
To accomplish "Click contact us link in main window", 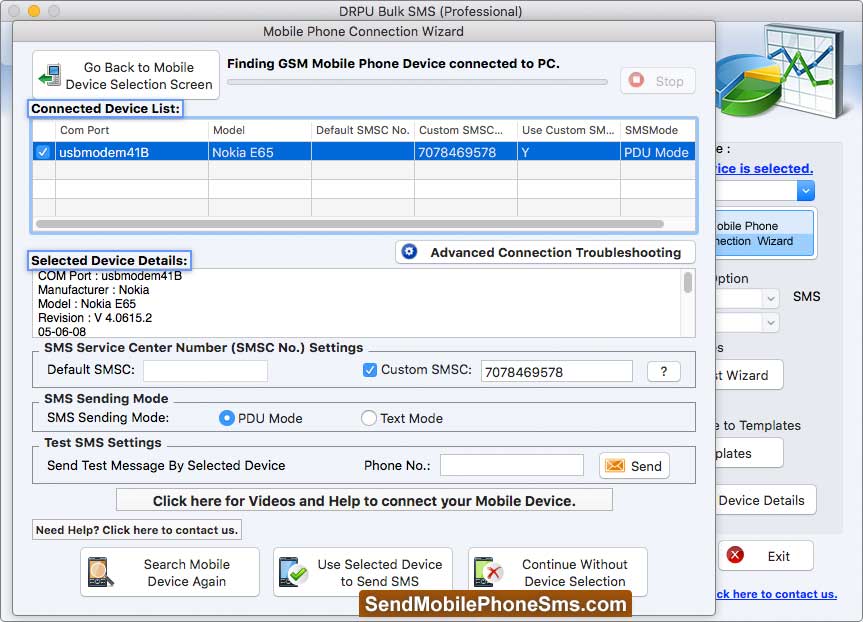I will (x=777, y=594).
